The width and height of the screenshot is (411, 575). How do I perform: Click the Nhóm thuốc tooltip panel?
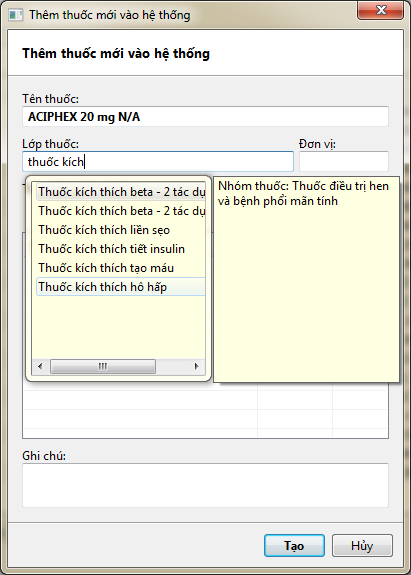[306, 279]
